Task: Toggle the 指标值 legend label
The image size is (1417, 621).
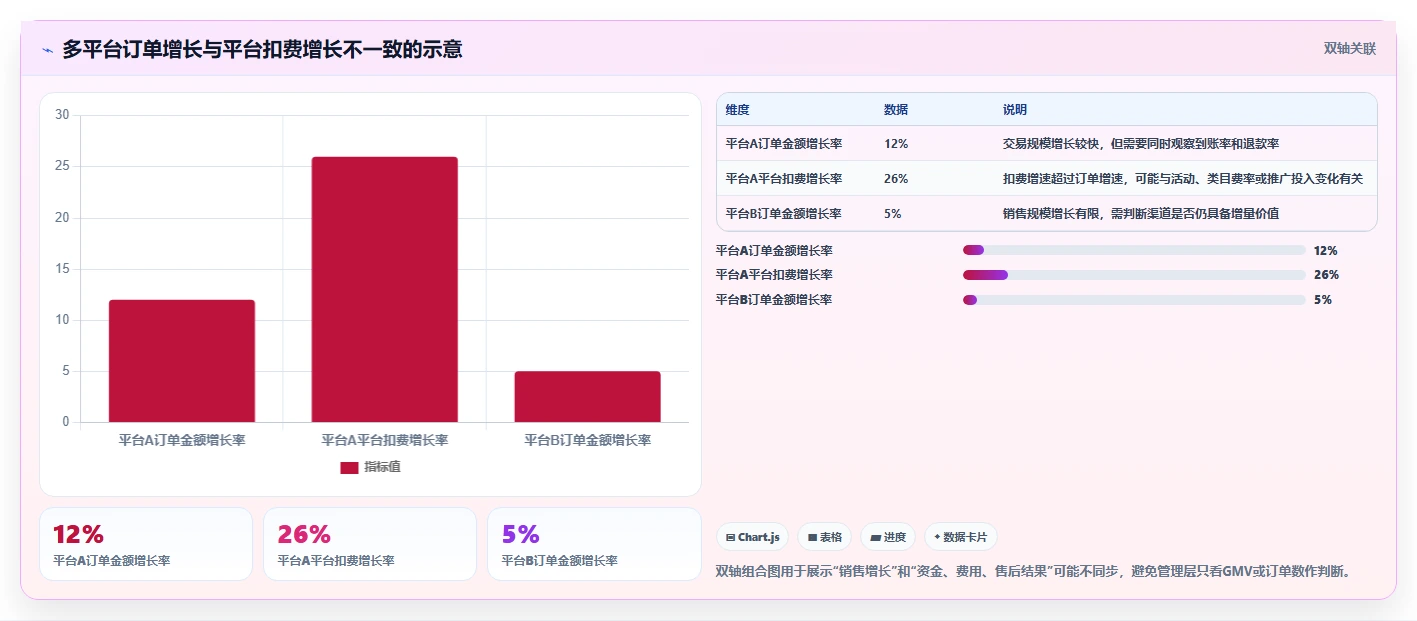Action: click(382, 467)
